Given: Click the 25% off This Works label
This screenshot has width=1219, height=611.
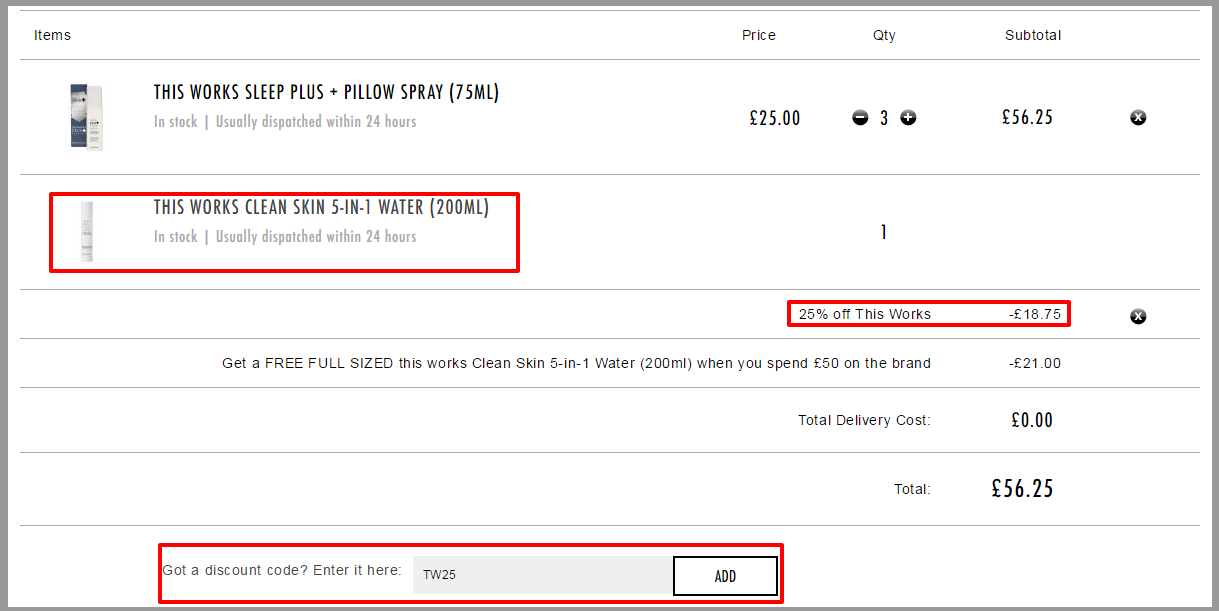Looking at the screenshot, I should [x=865, y=314].
